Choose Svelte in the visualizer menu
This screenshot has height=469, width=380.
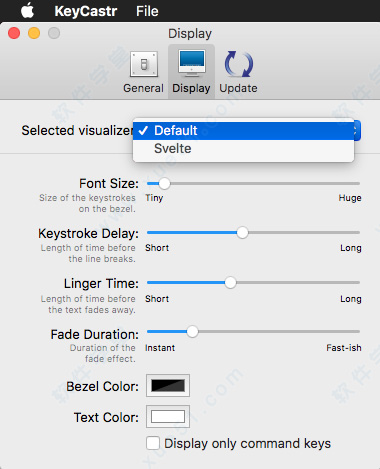243,149
